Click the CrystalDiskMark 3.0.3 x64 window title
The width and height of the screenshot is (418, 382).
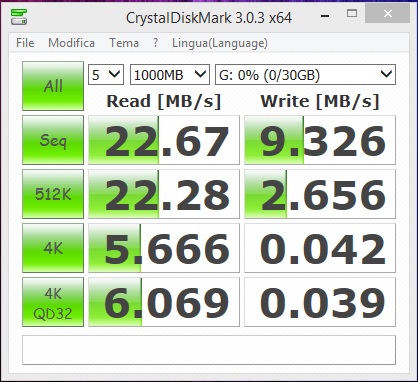(x=209, y=17)
